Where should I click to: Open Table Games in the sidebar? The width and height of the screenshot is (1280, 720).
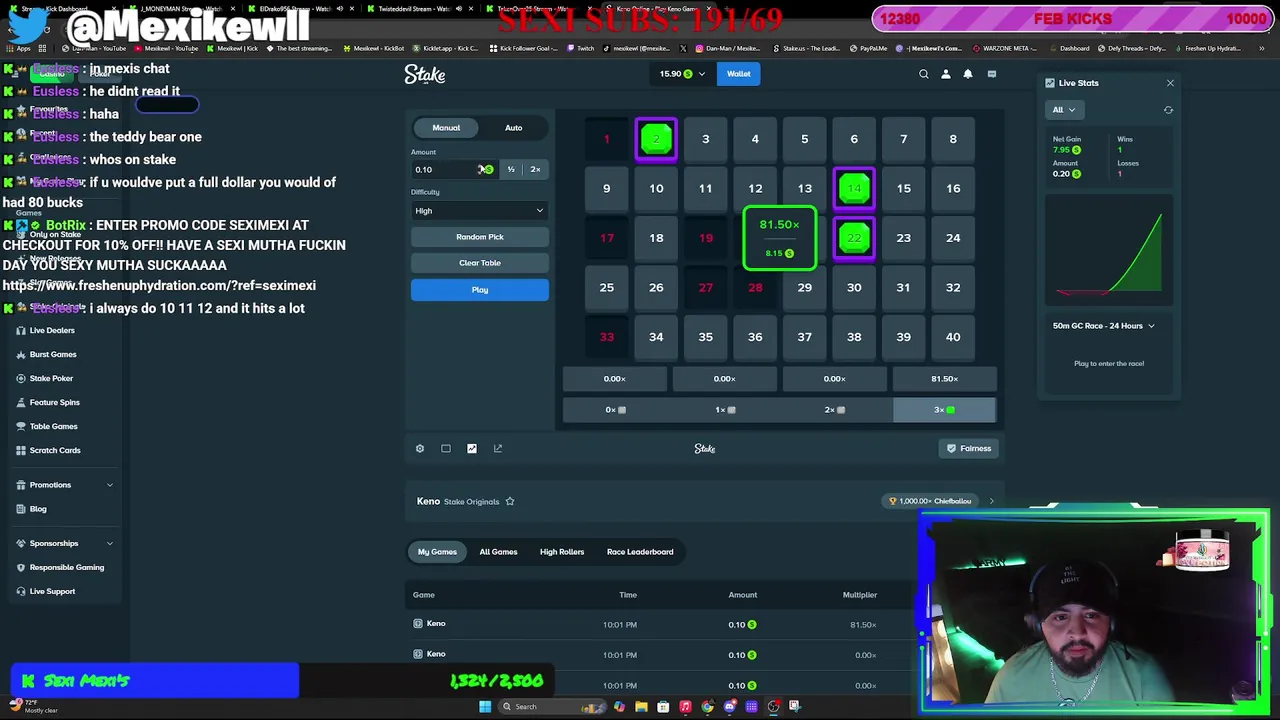point(53,426)
